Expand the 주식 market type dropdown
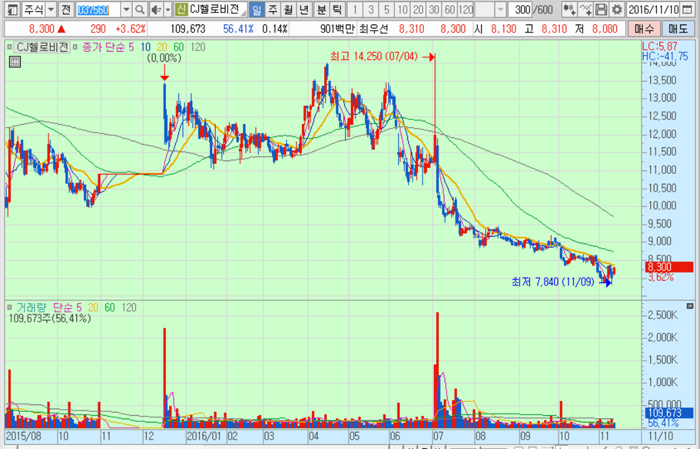Screen dimensions: 700x449 coord(50,9)
